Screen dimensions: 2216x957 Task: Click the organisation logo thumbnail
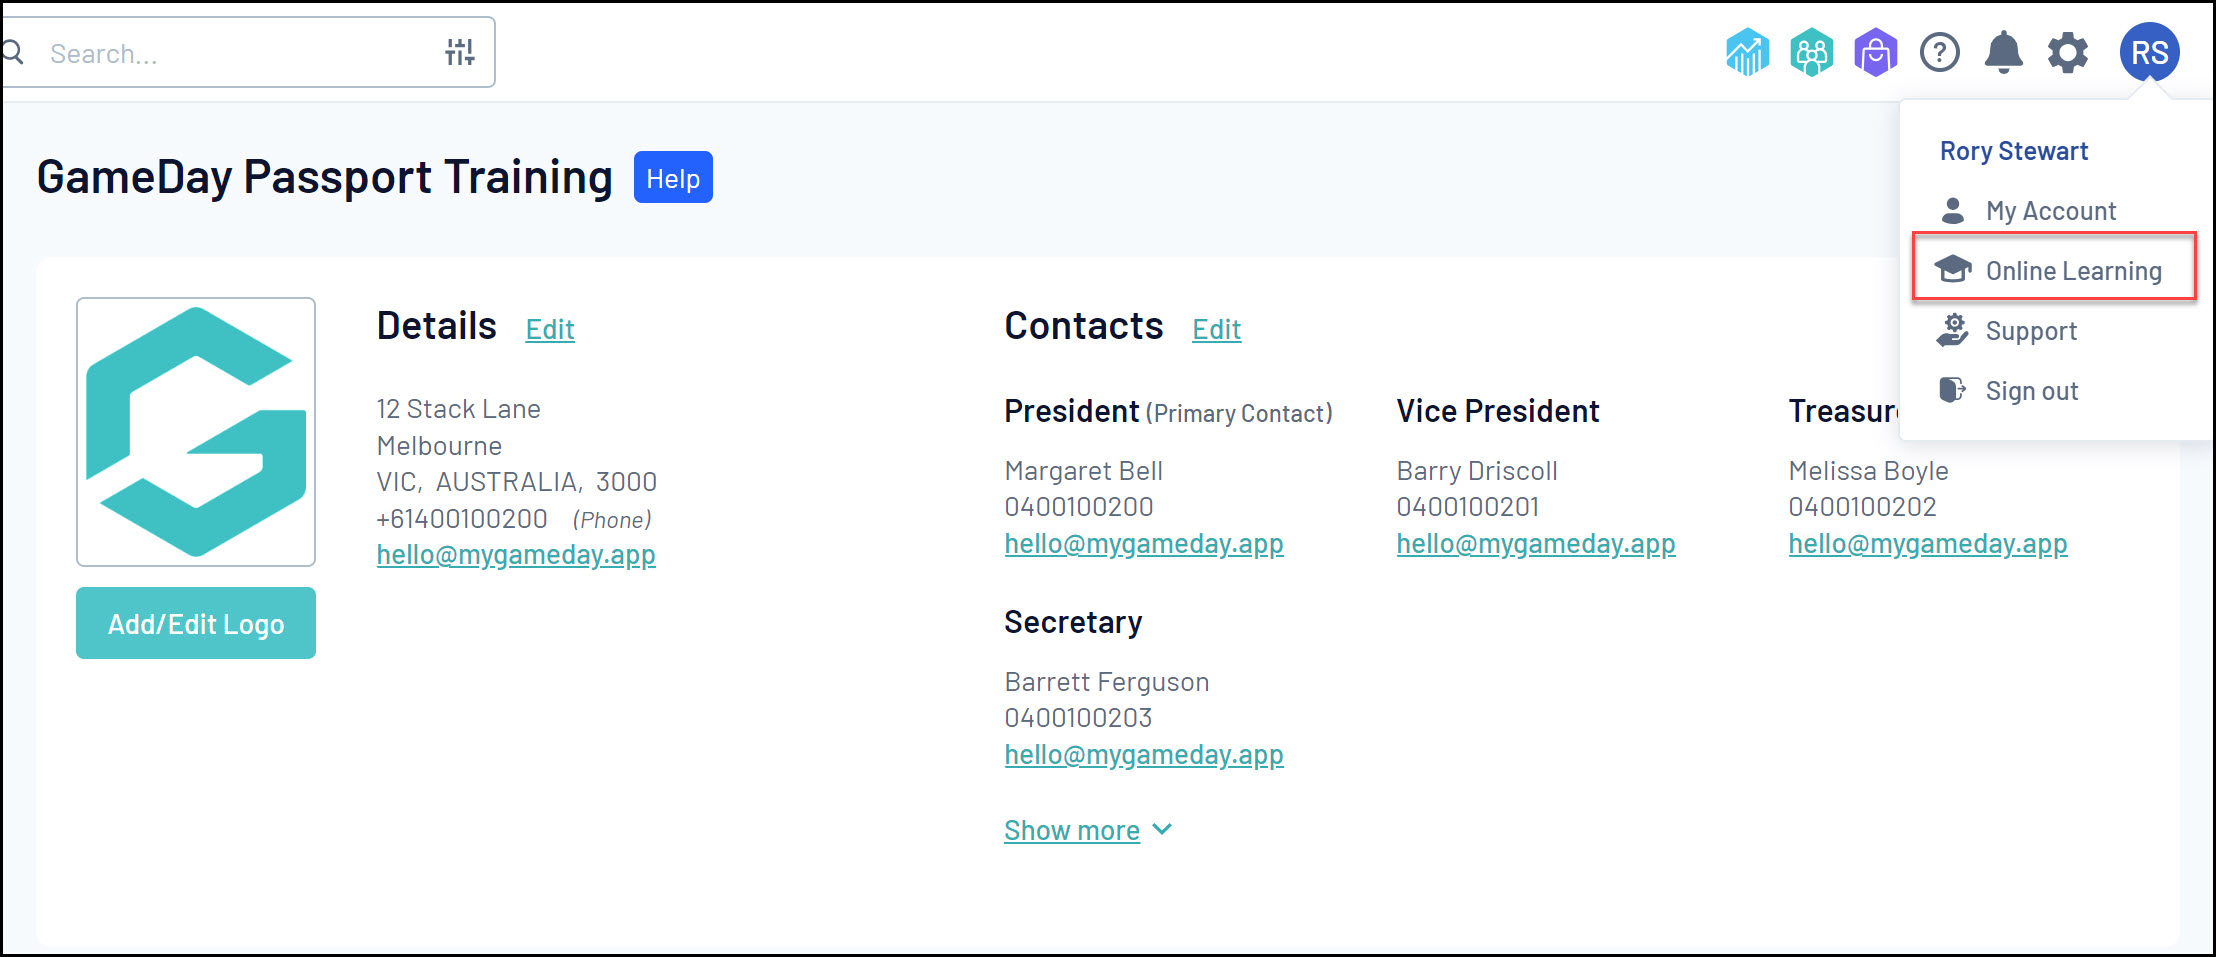click(x=196, y=432)
